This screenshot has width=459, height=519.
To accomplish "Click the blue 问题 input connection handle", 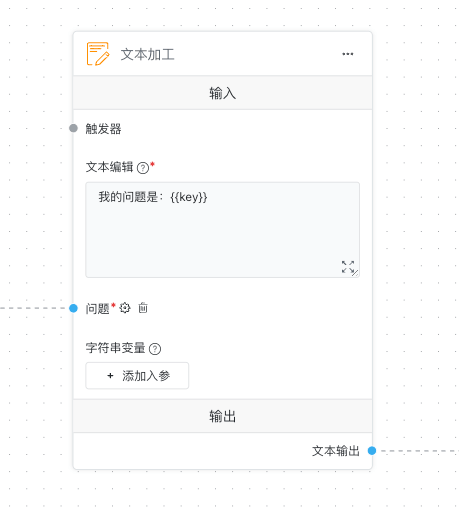I will click(x=73, y=308).
